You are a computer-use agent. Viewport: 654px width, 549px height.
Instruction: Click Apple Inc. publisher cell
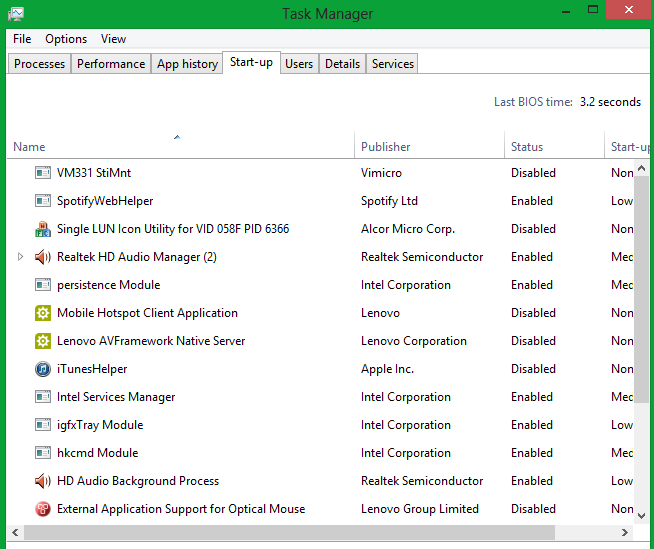[387, 369]
